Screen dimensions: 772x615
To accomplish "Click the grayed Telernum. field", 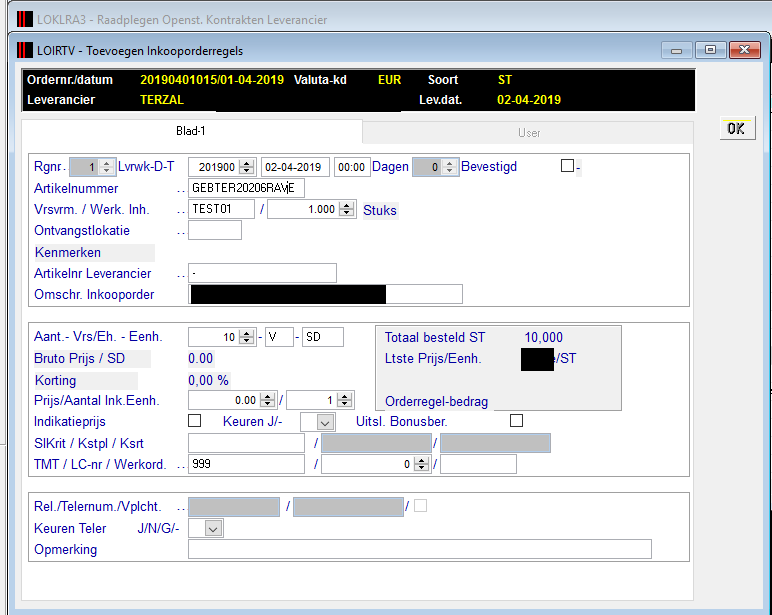I will (x=348, y=507).
